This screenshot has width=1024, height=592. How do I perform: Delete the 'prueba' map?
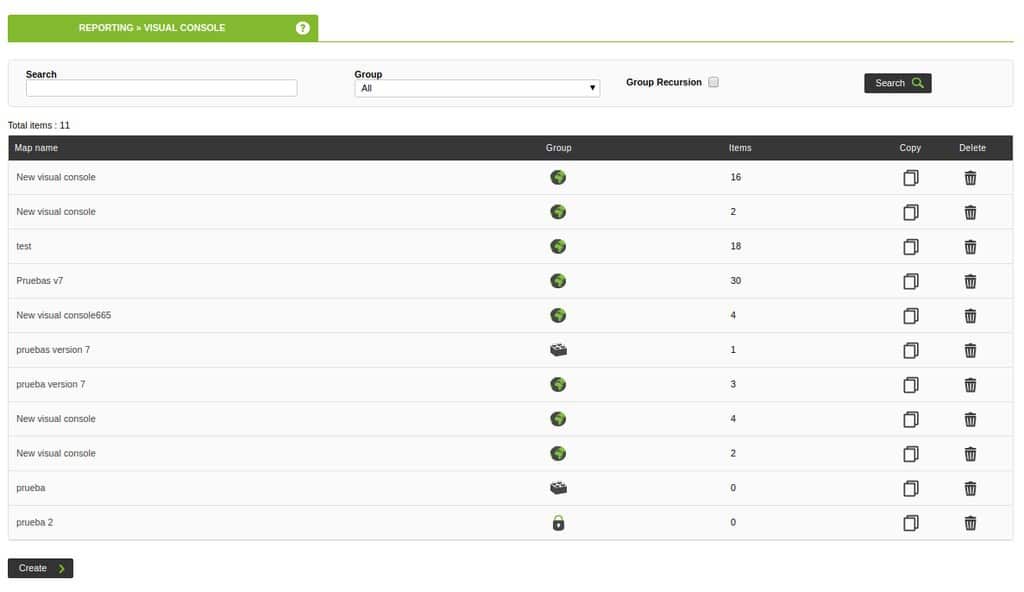[x=970, y=488]
